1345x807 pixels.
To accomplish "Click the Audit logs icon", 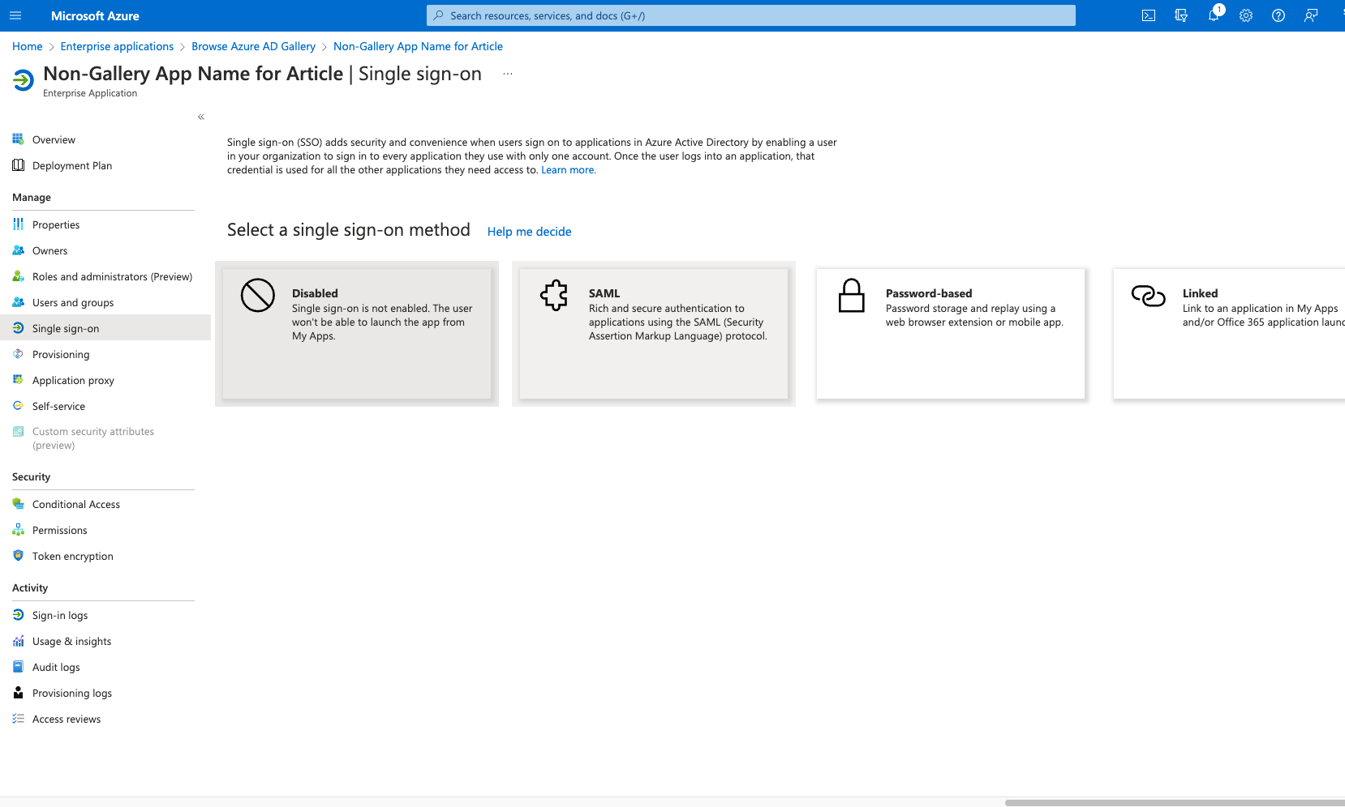I will click(18, 667).
